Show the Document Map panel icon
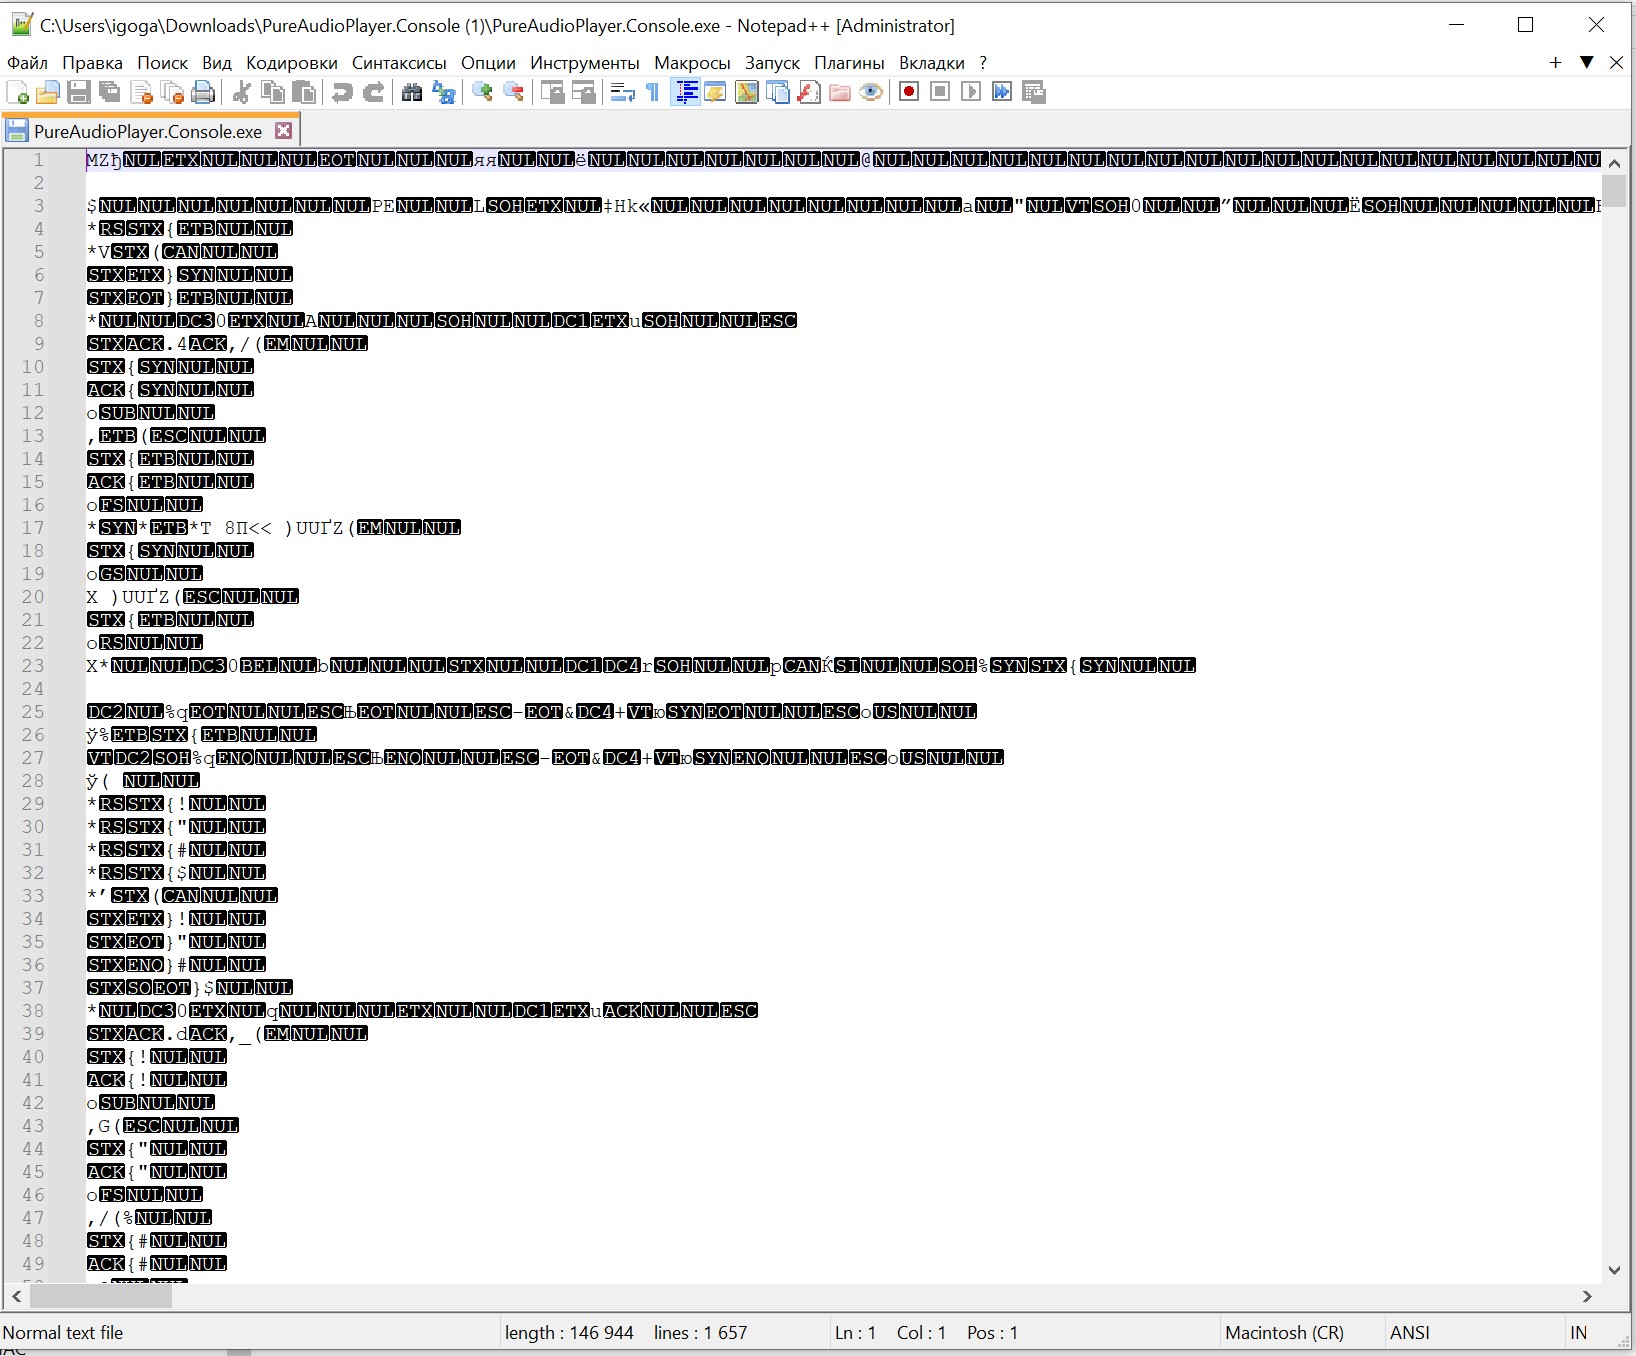Image resolution: width=1636 pixels, height=1356 pixels. click(x=747, y=93)
